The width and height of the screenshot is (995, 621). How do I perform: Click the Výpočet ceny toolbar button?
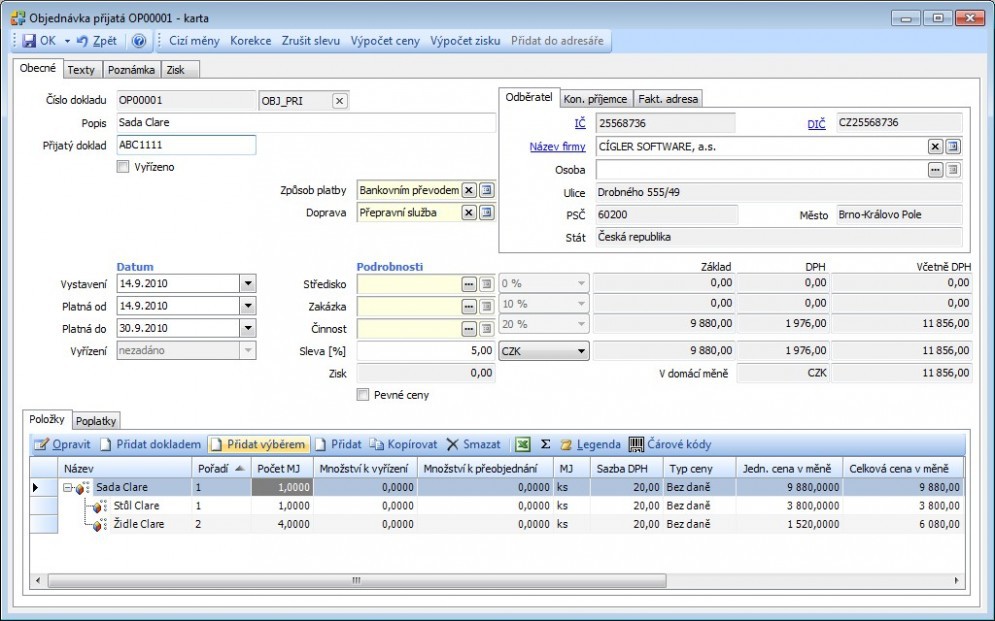(x=385, y=41)
